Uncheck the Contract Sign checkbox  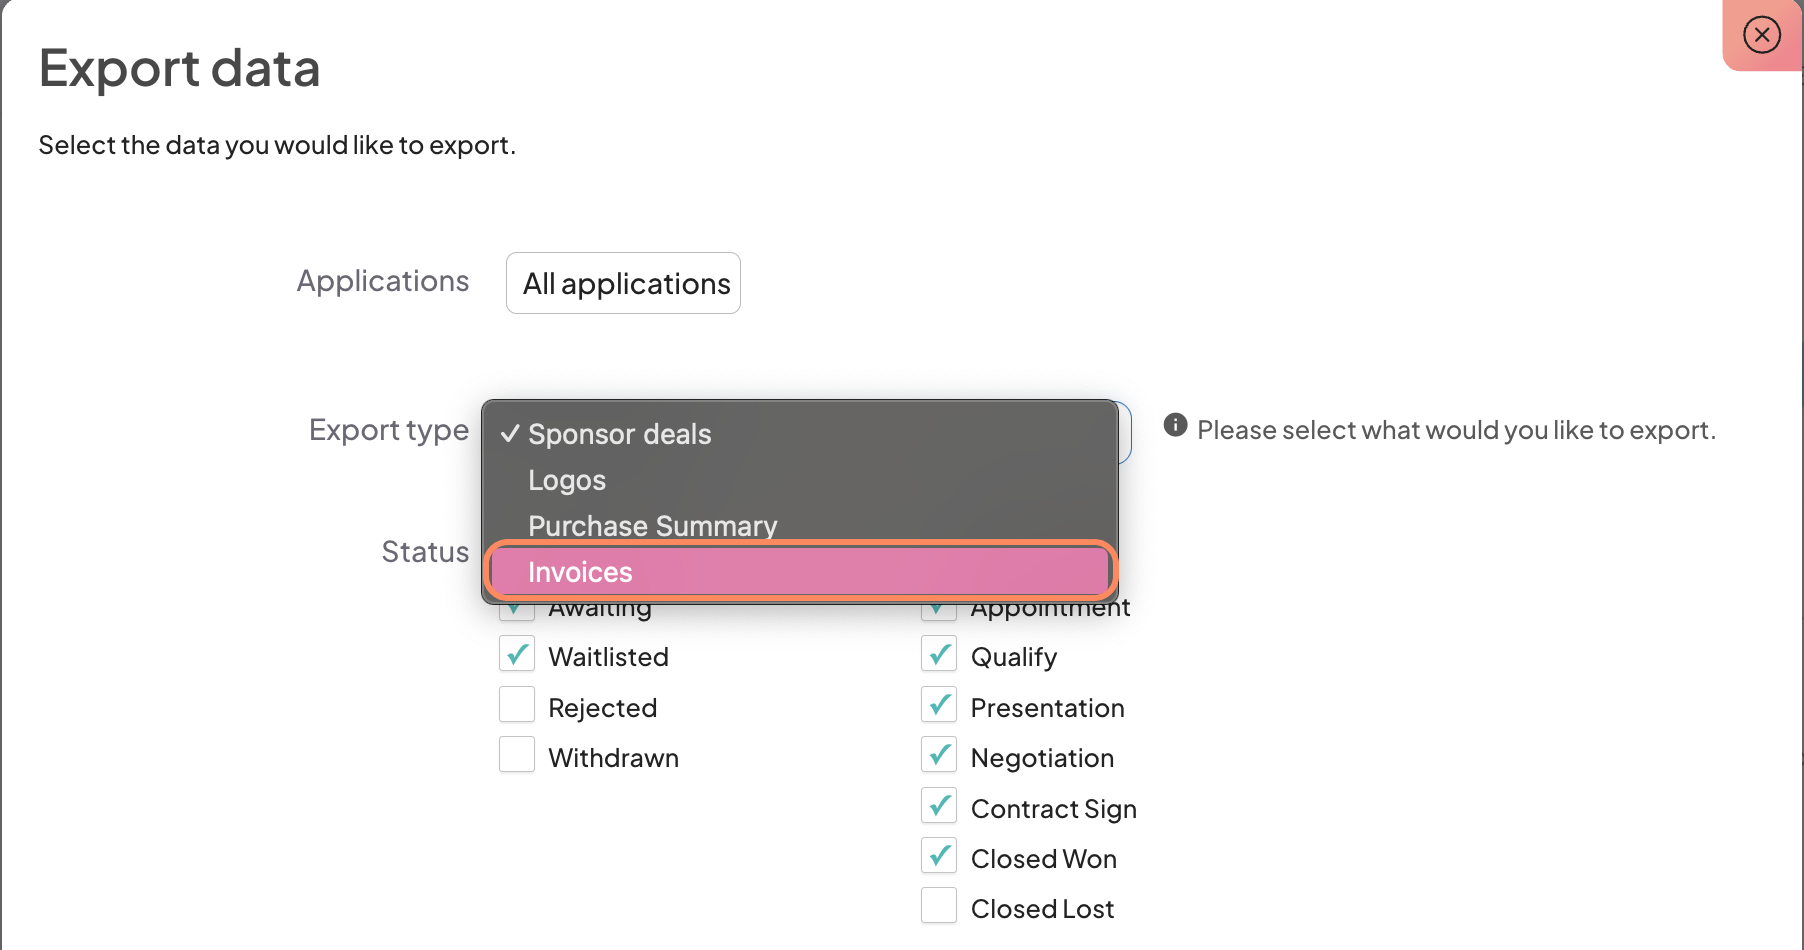click(x=939, y=806)
